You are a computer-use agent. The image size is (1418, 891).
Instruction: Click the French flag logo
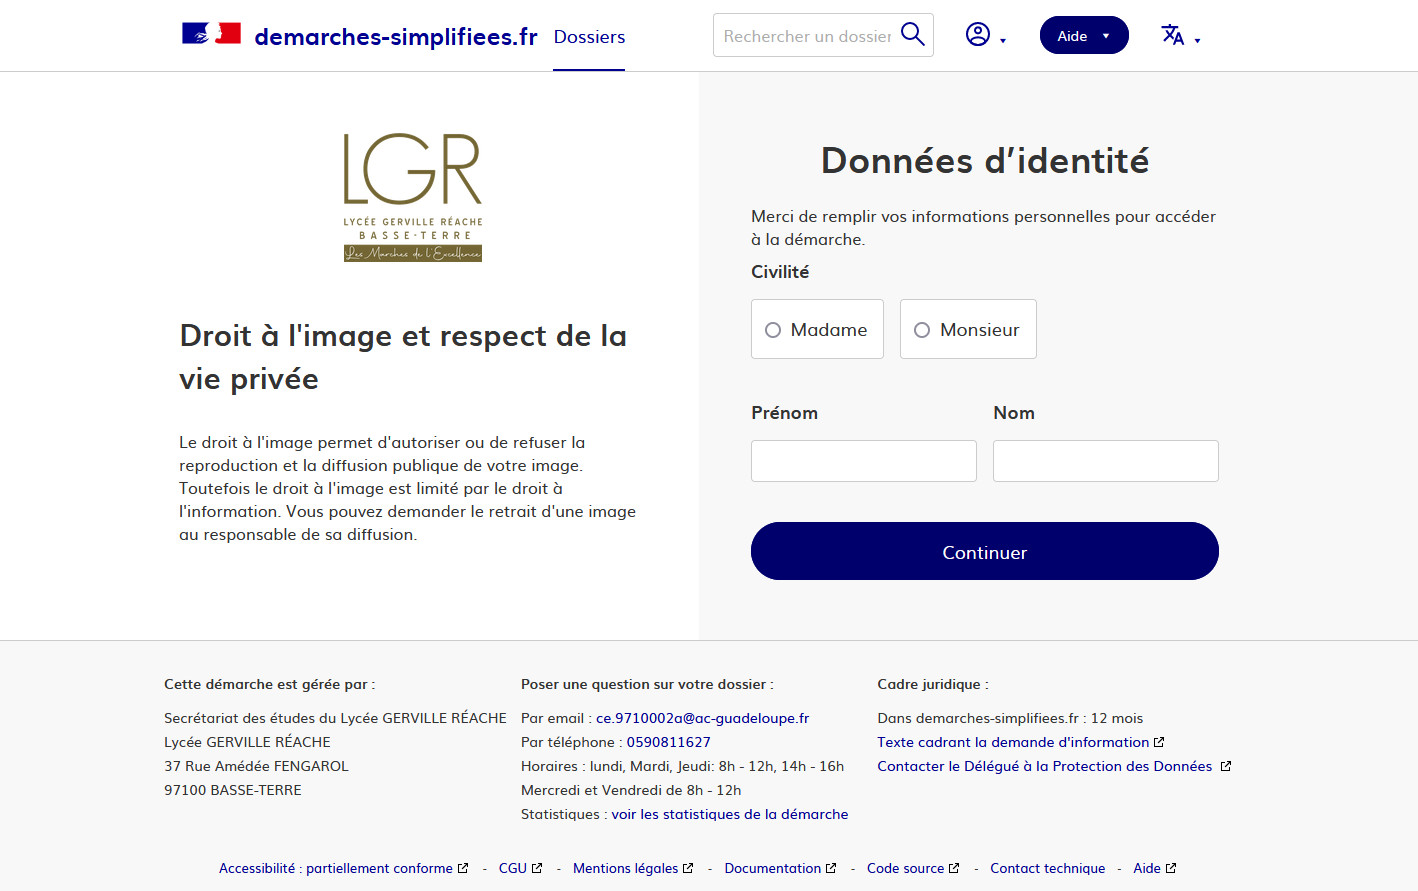coord(211,34)
